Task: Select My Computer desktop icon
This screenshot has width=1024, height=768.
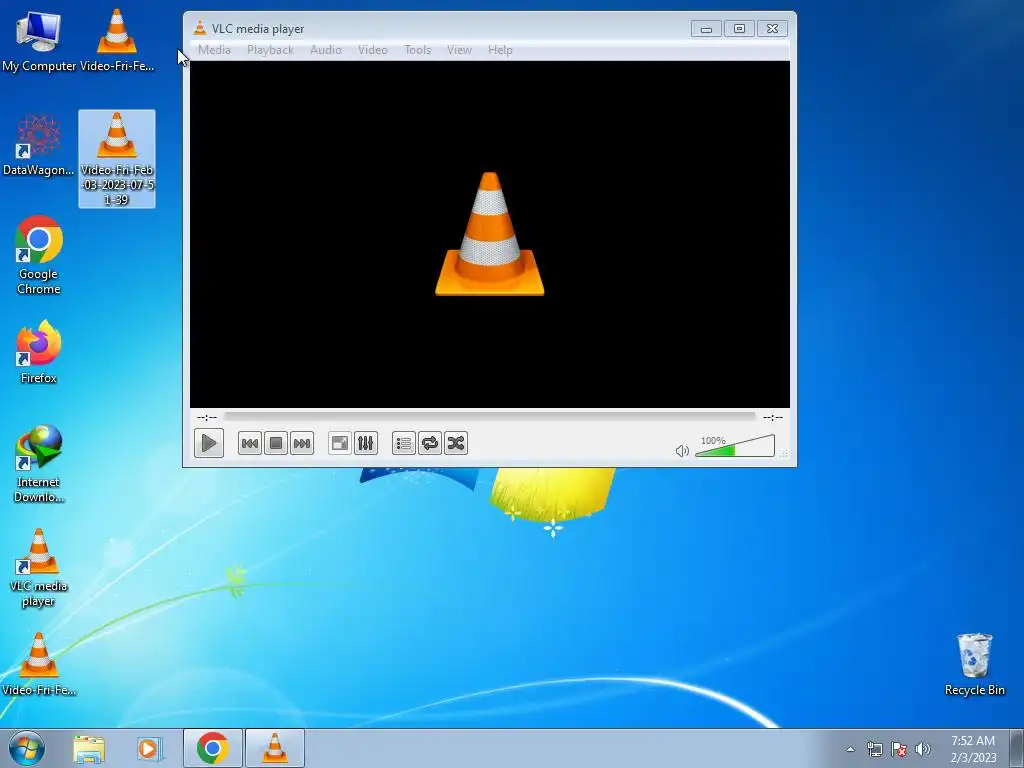Action: [39, 40]
